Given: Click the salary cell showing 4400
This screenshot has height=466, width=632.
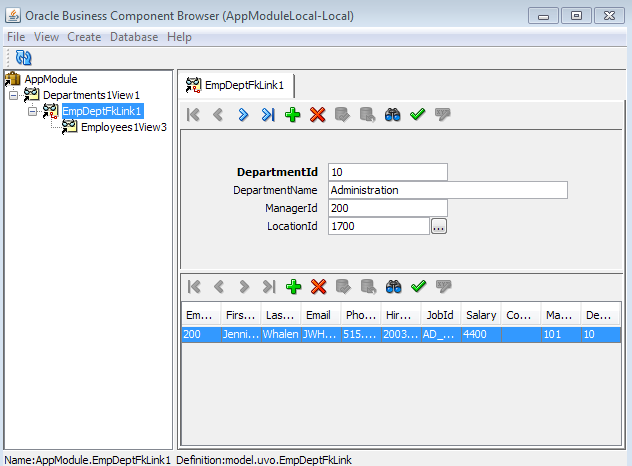Looking at the screenshot, I should pos(481,335).
